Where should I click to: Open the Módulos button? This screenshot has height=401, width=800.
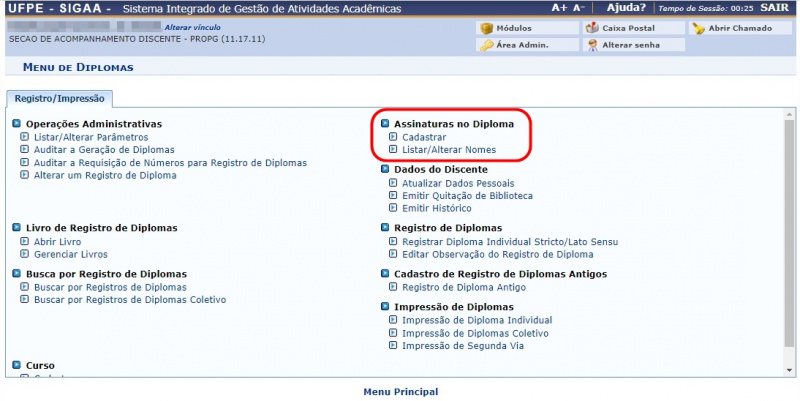click(527, 28)
